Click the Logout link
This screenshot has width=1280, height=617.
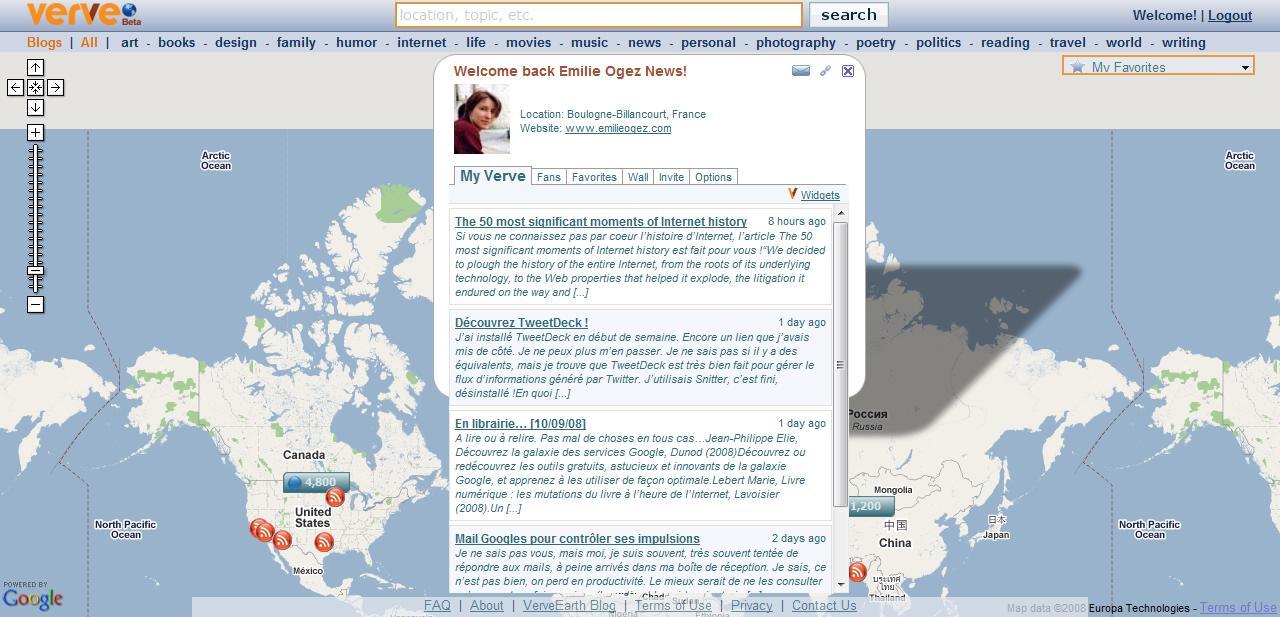pos(1230,15)
